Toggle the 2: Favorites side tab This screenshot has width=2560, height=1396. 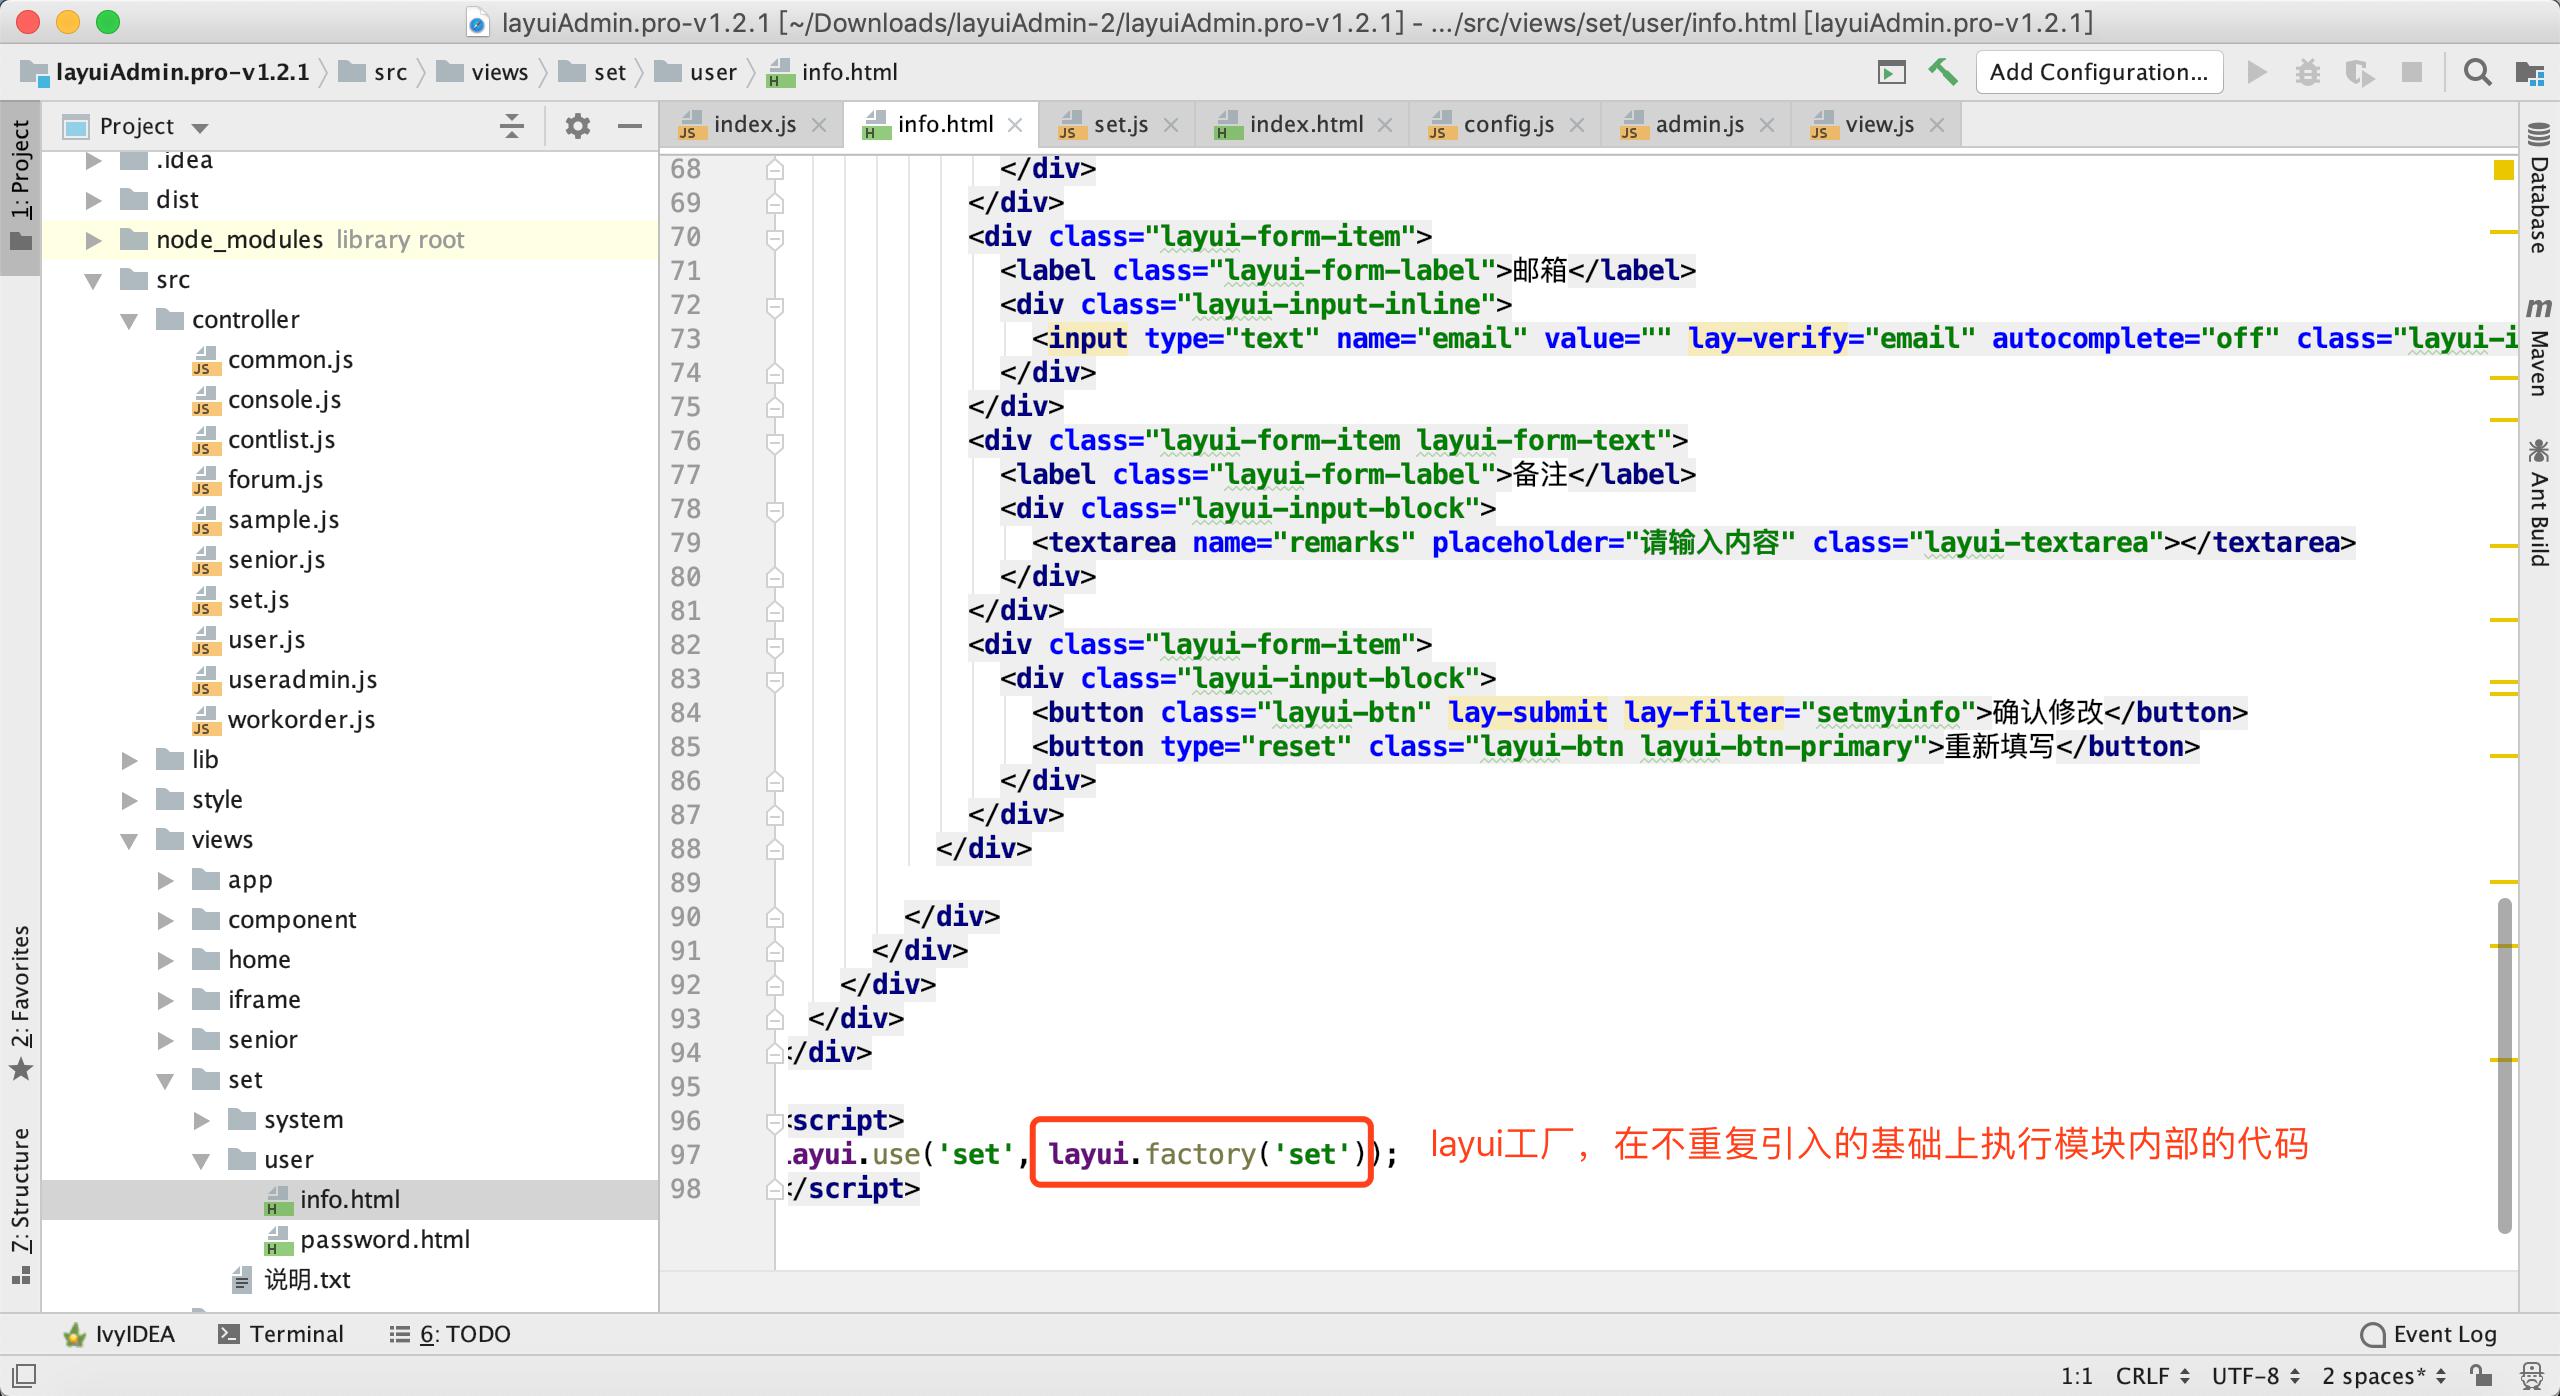[x=20, y=1003]
